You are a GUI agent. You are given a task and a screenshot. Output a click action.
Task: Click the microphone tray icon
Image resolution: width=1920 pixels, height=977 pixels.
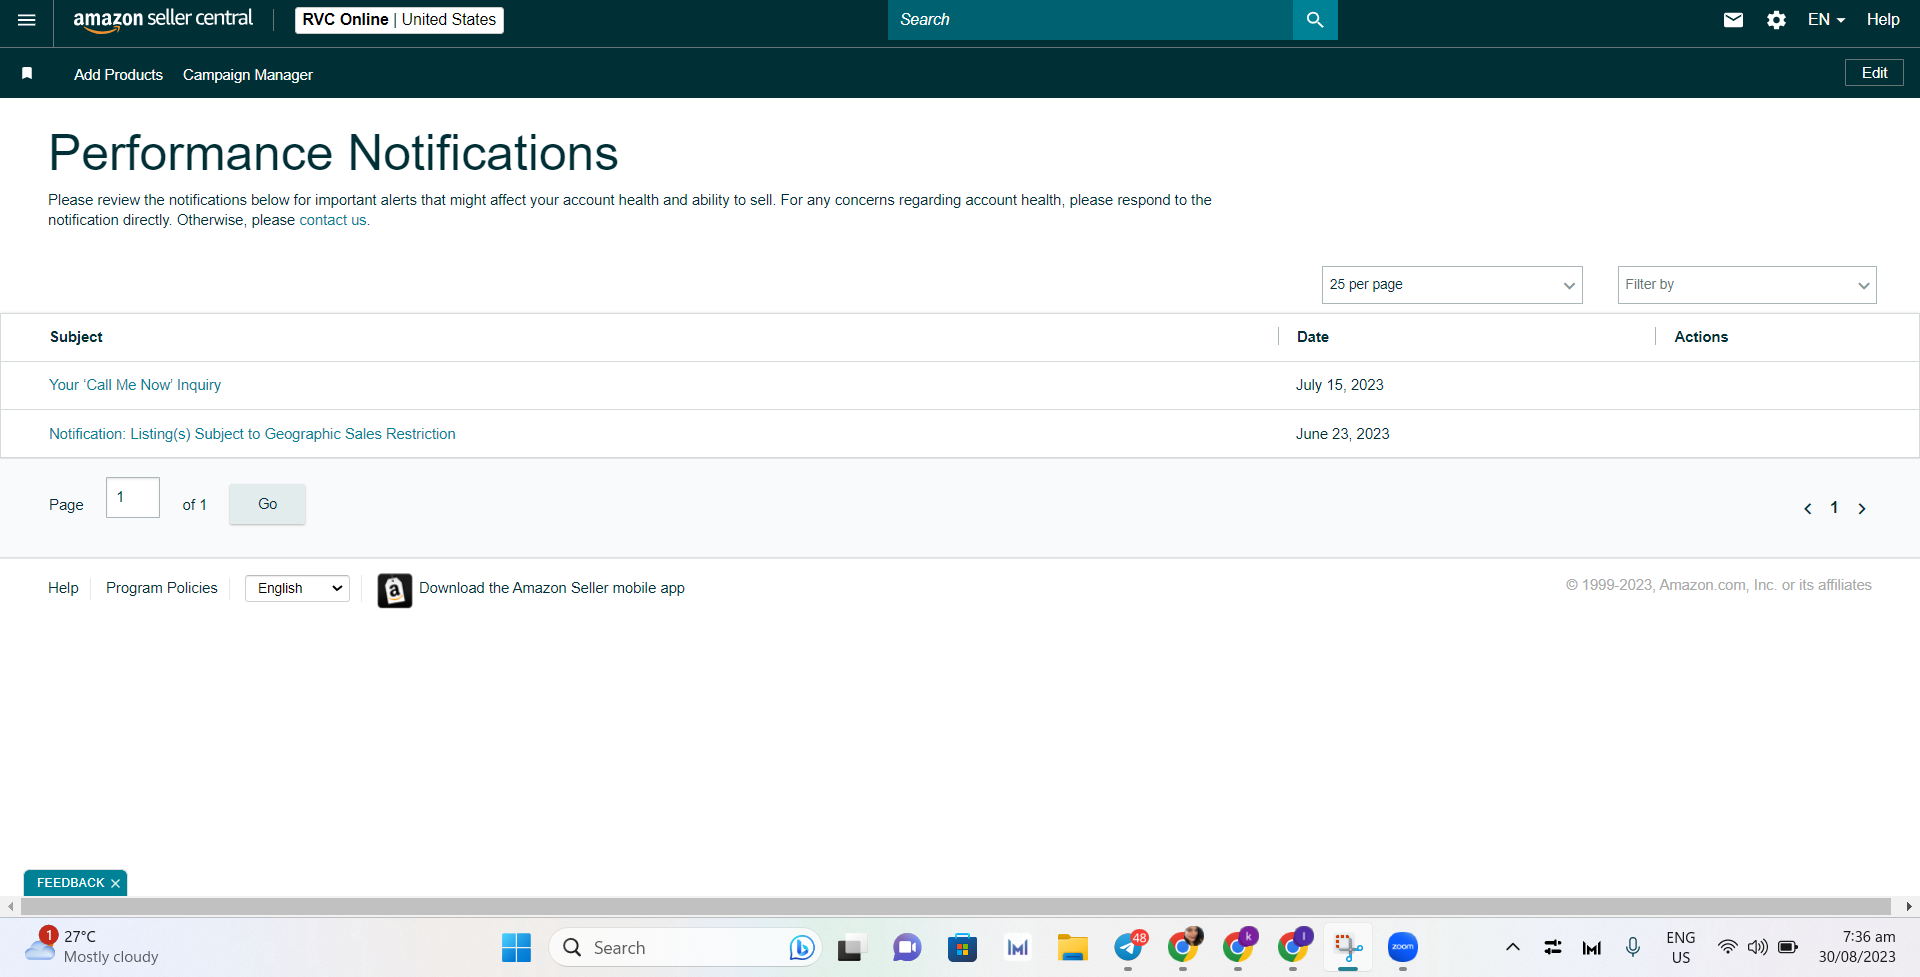[1633, 947]
